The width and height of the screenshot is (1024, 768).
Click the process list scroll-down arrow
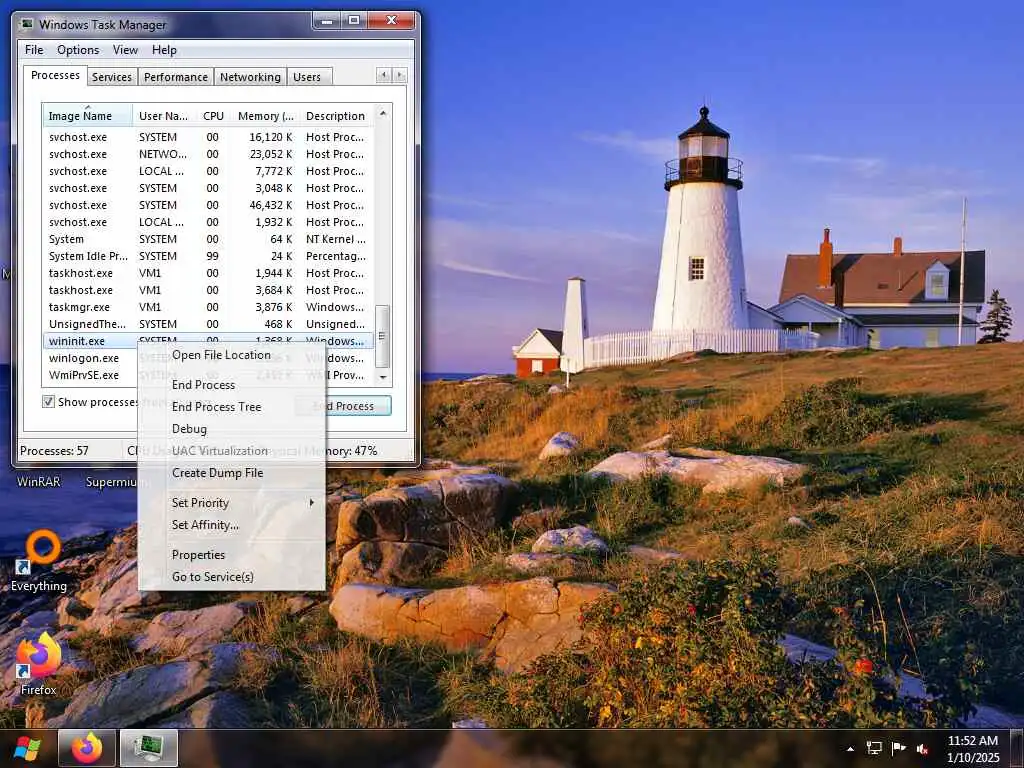383,377
